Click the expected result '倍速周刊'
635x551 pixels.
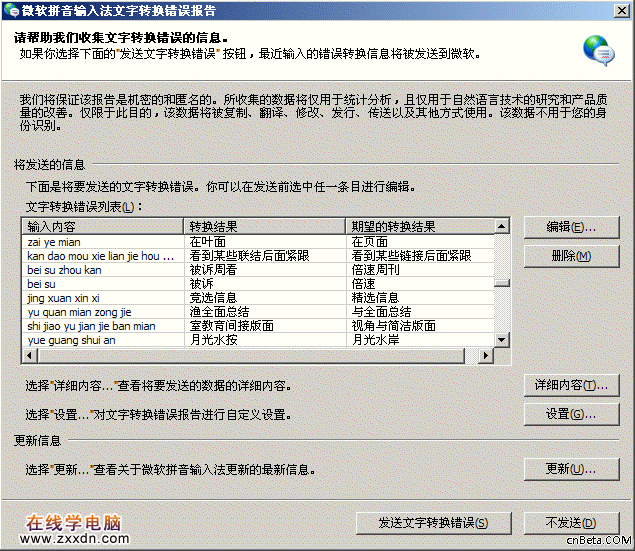click(x=375, y=270)
